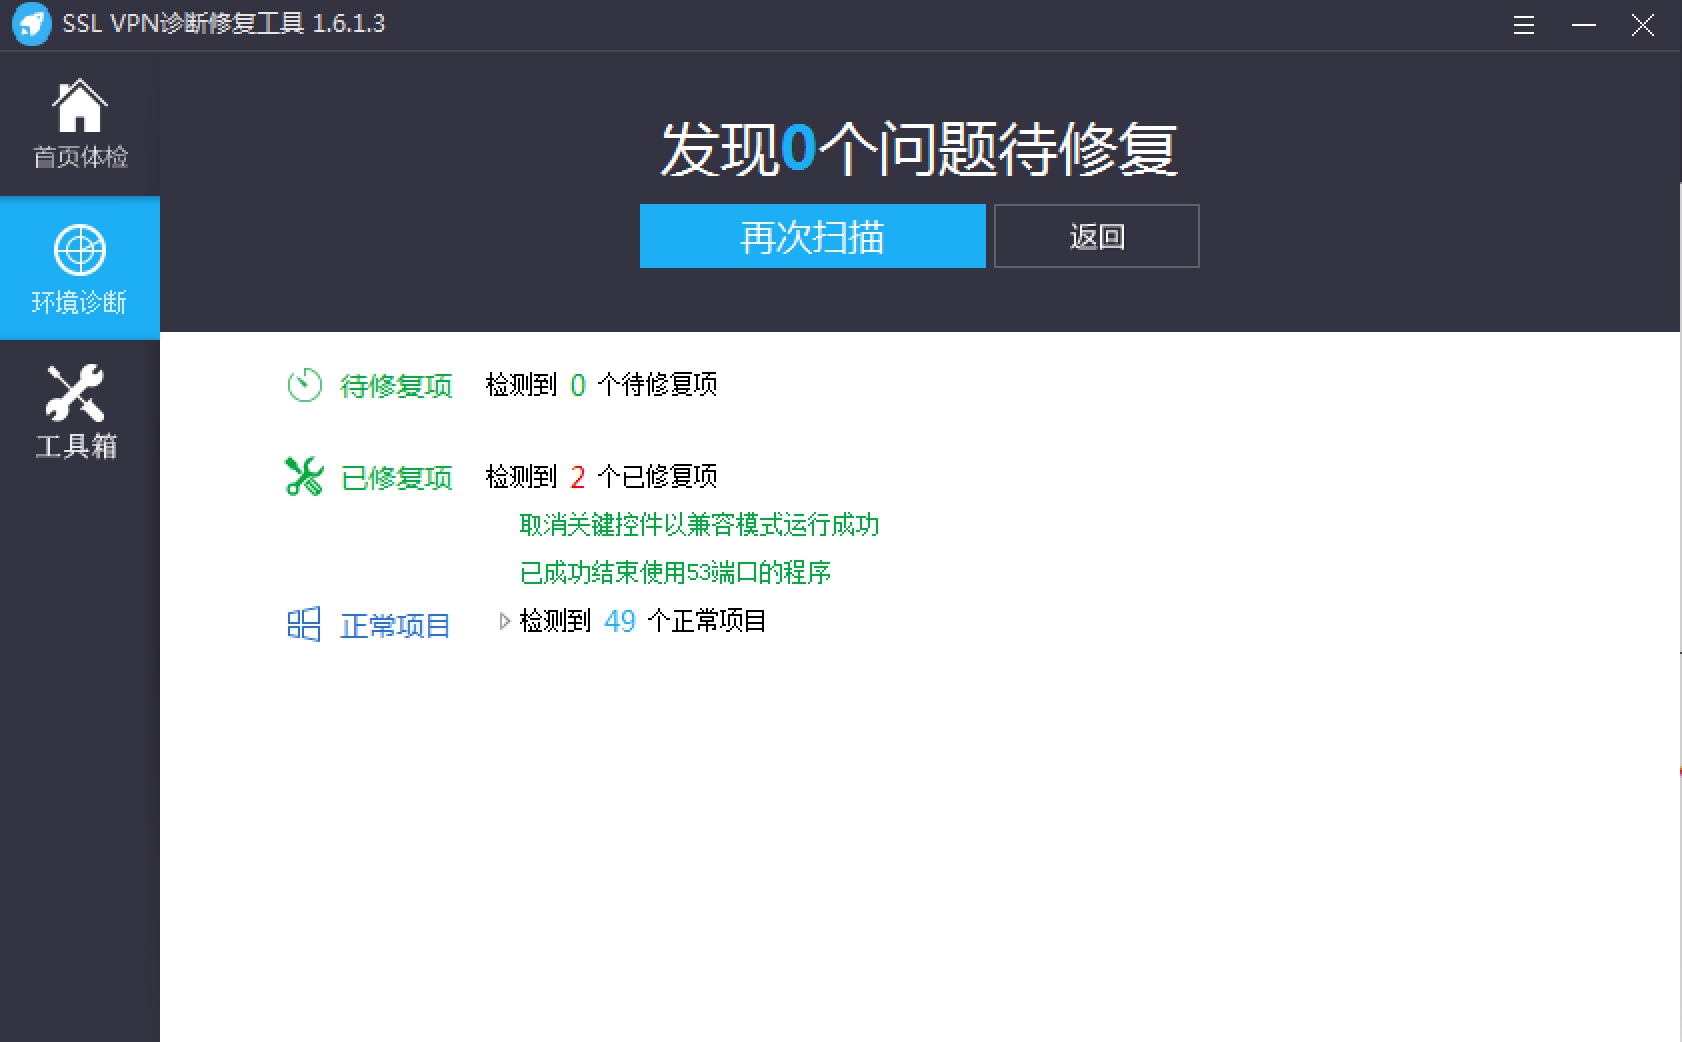Close the SSL VPN diagnostic tool window
This screenshot has width=1682, height=1042.
(x=1642, y=25)
